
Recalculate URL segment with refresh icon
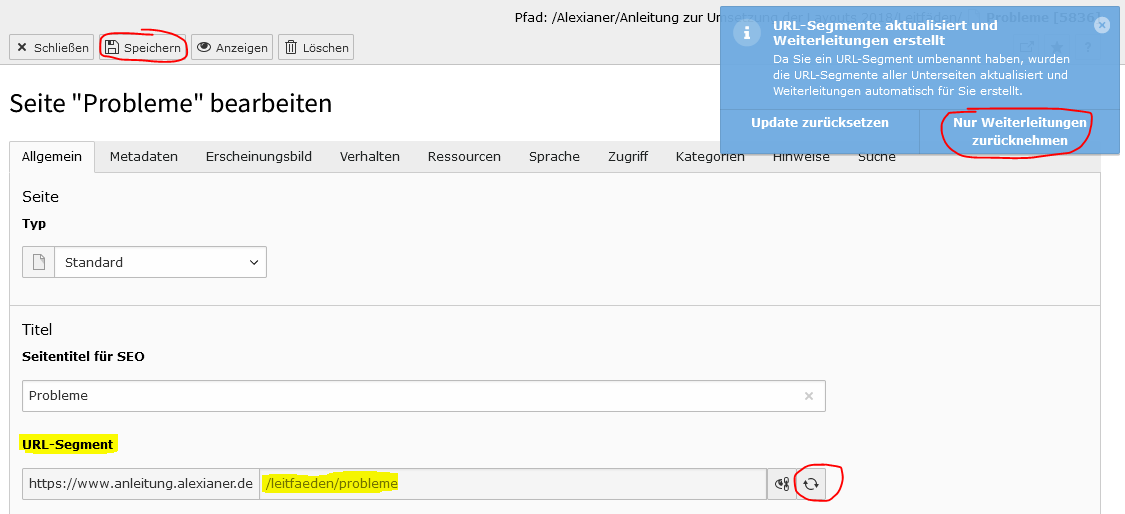(x=811, y=485)
